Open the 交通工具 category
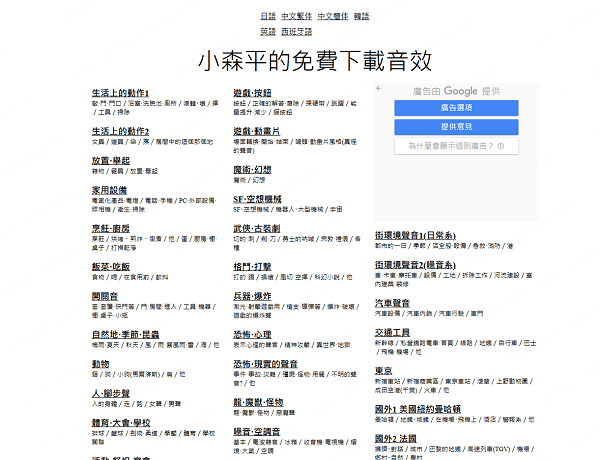Screen dimensions: 600x460 [x=392, y=333]
